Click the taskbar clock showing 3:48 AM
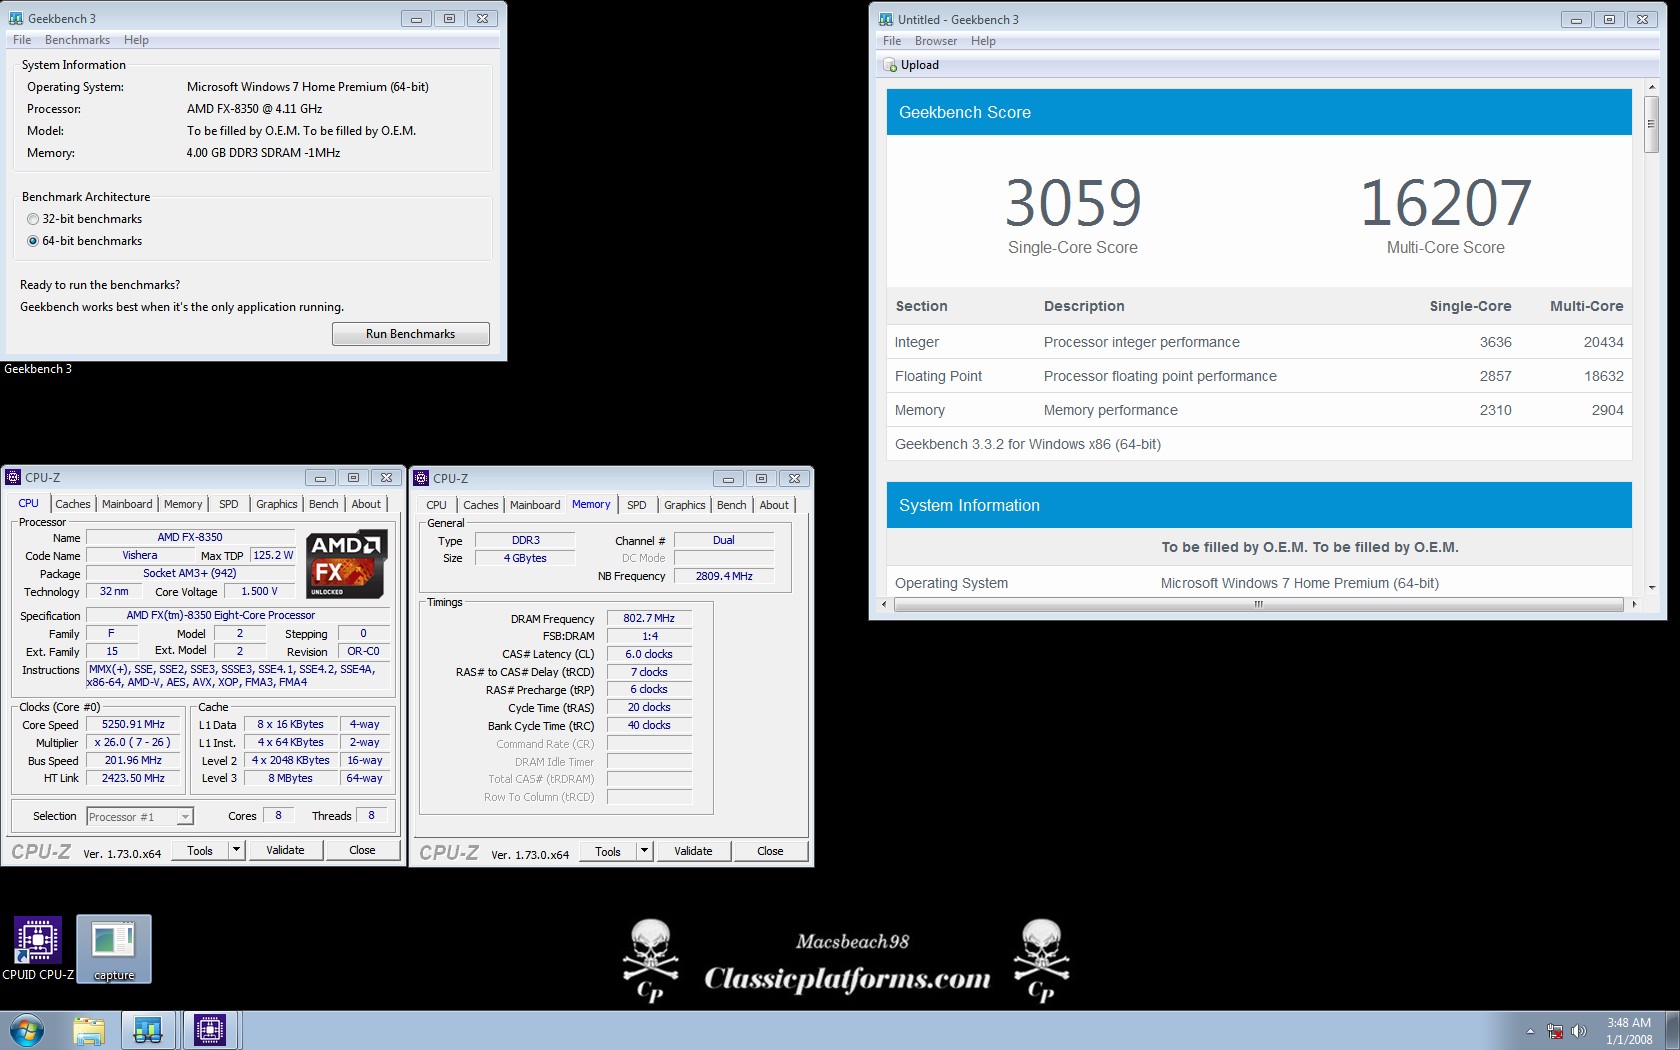This screenshot has height=1050, width=1680. point(1629,1031)
